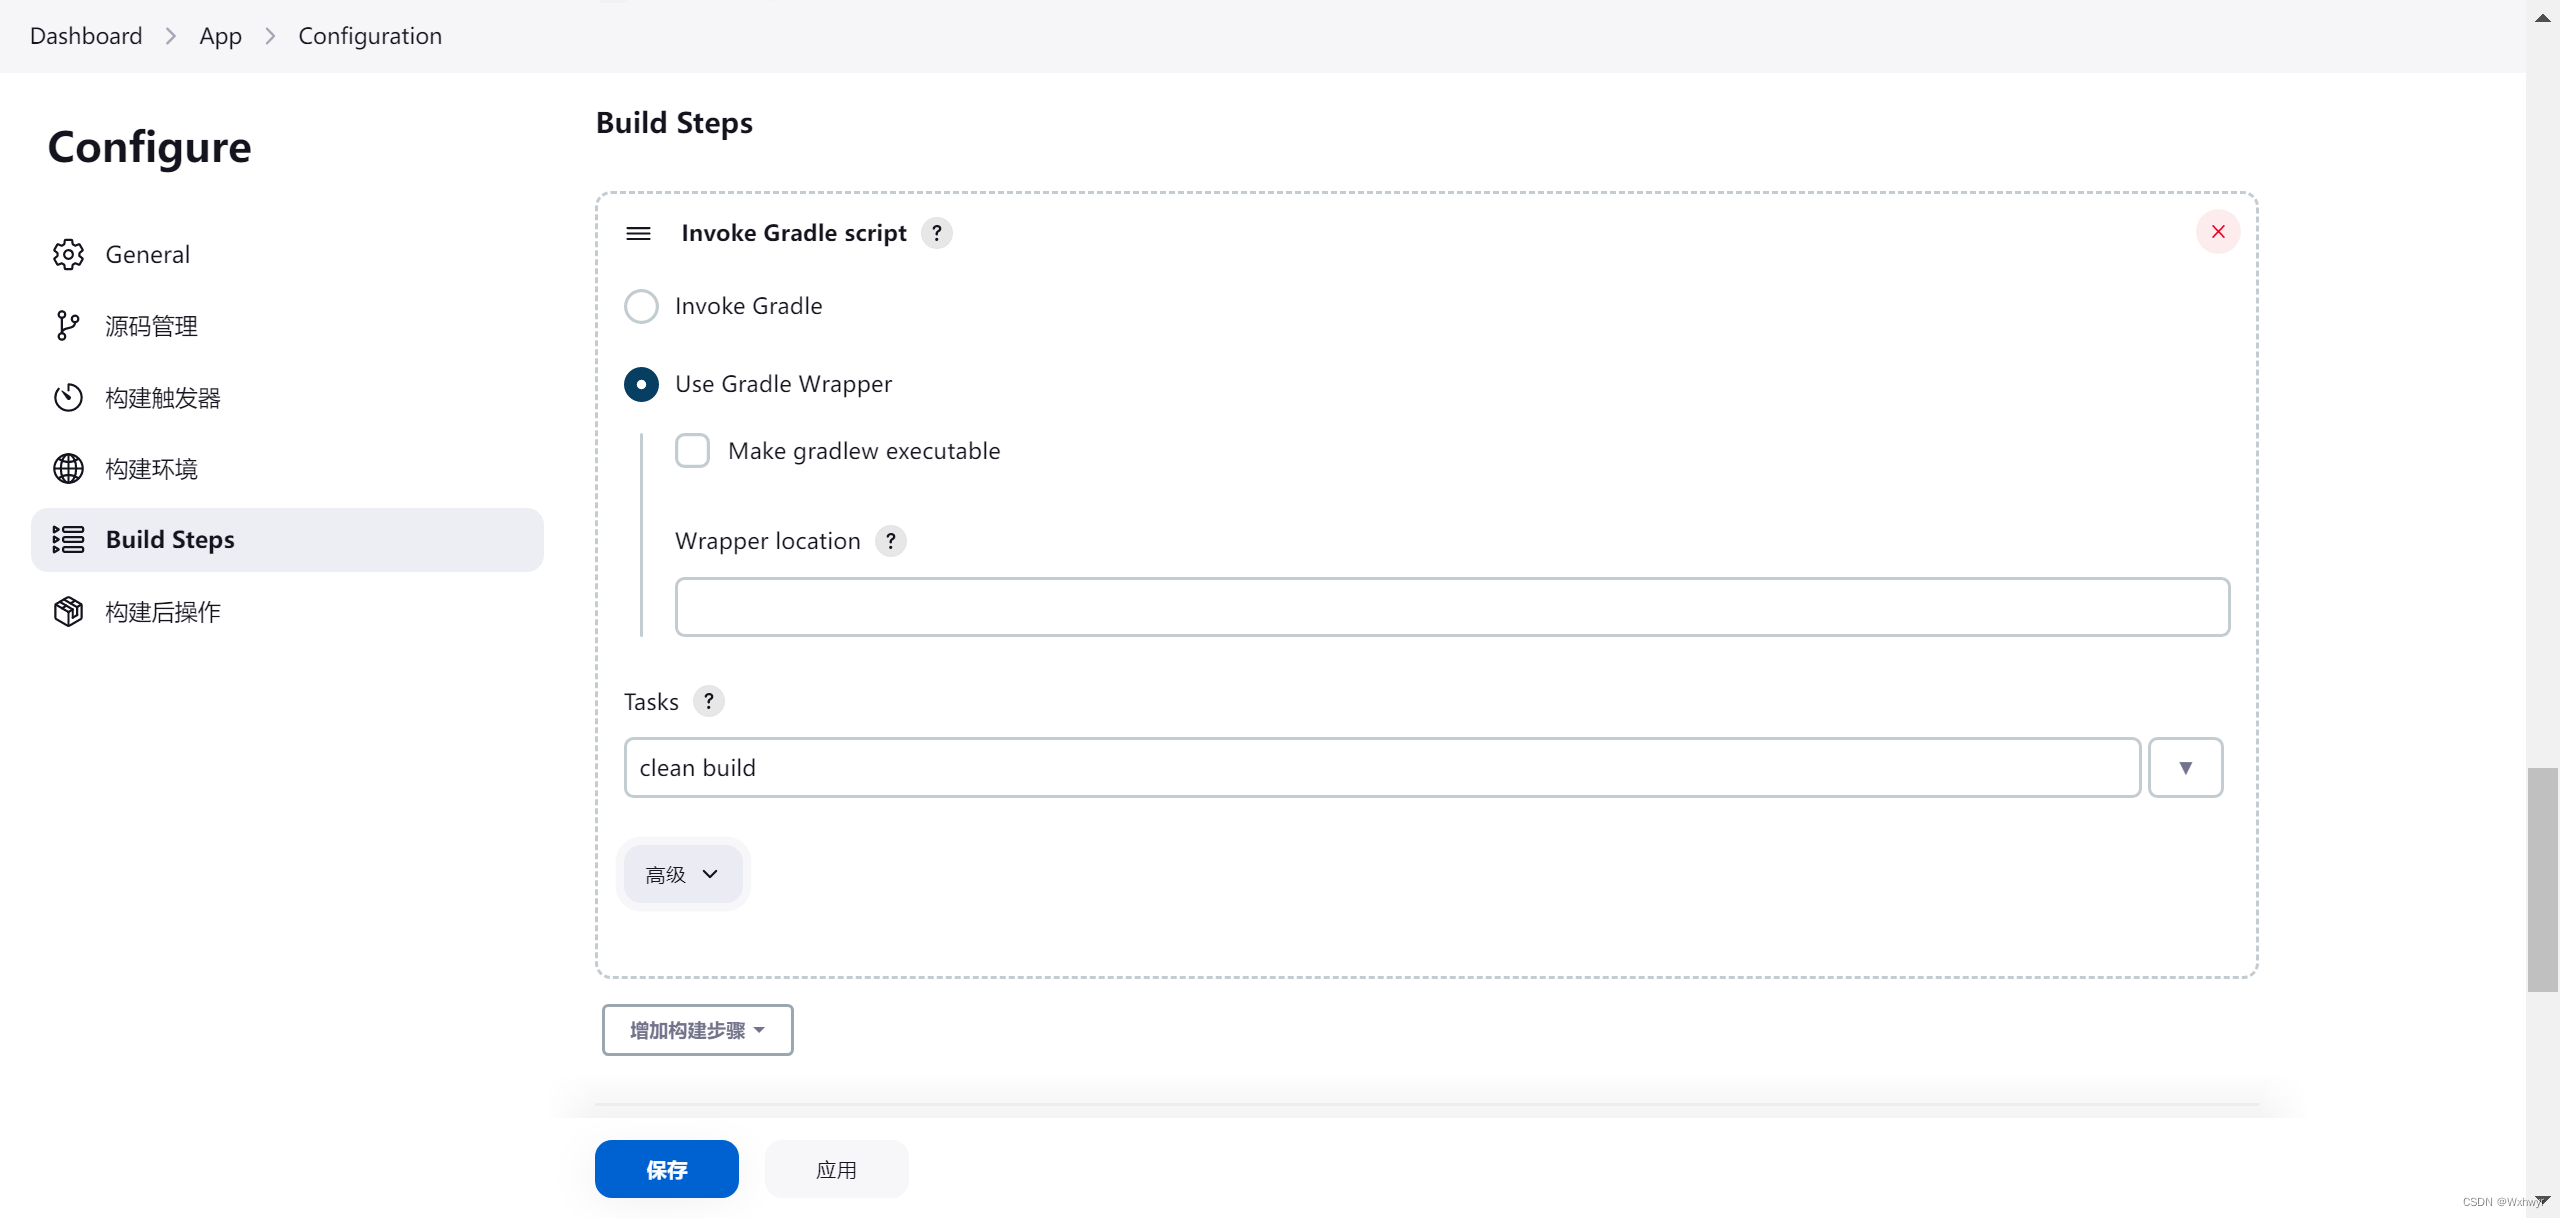The height and width of the screenshot is (1218, 2560).
Task: Click the 应用 apply button
Action: tap(836, 1169)
